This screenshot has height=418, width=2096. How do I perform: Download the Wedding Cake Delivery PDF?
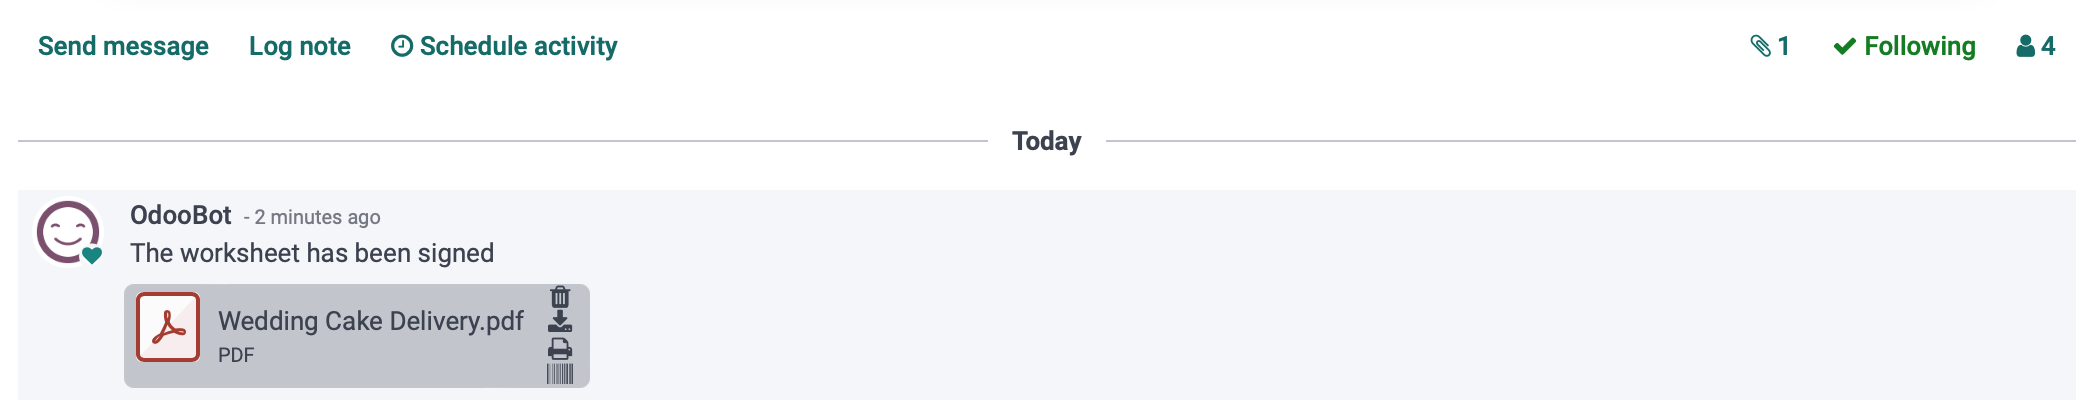pyautogui.click(x=560, y=322)
